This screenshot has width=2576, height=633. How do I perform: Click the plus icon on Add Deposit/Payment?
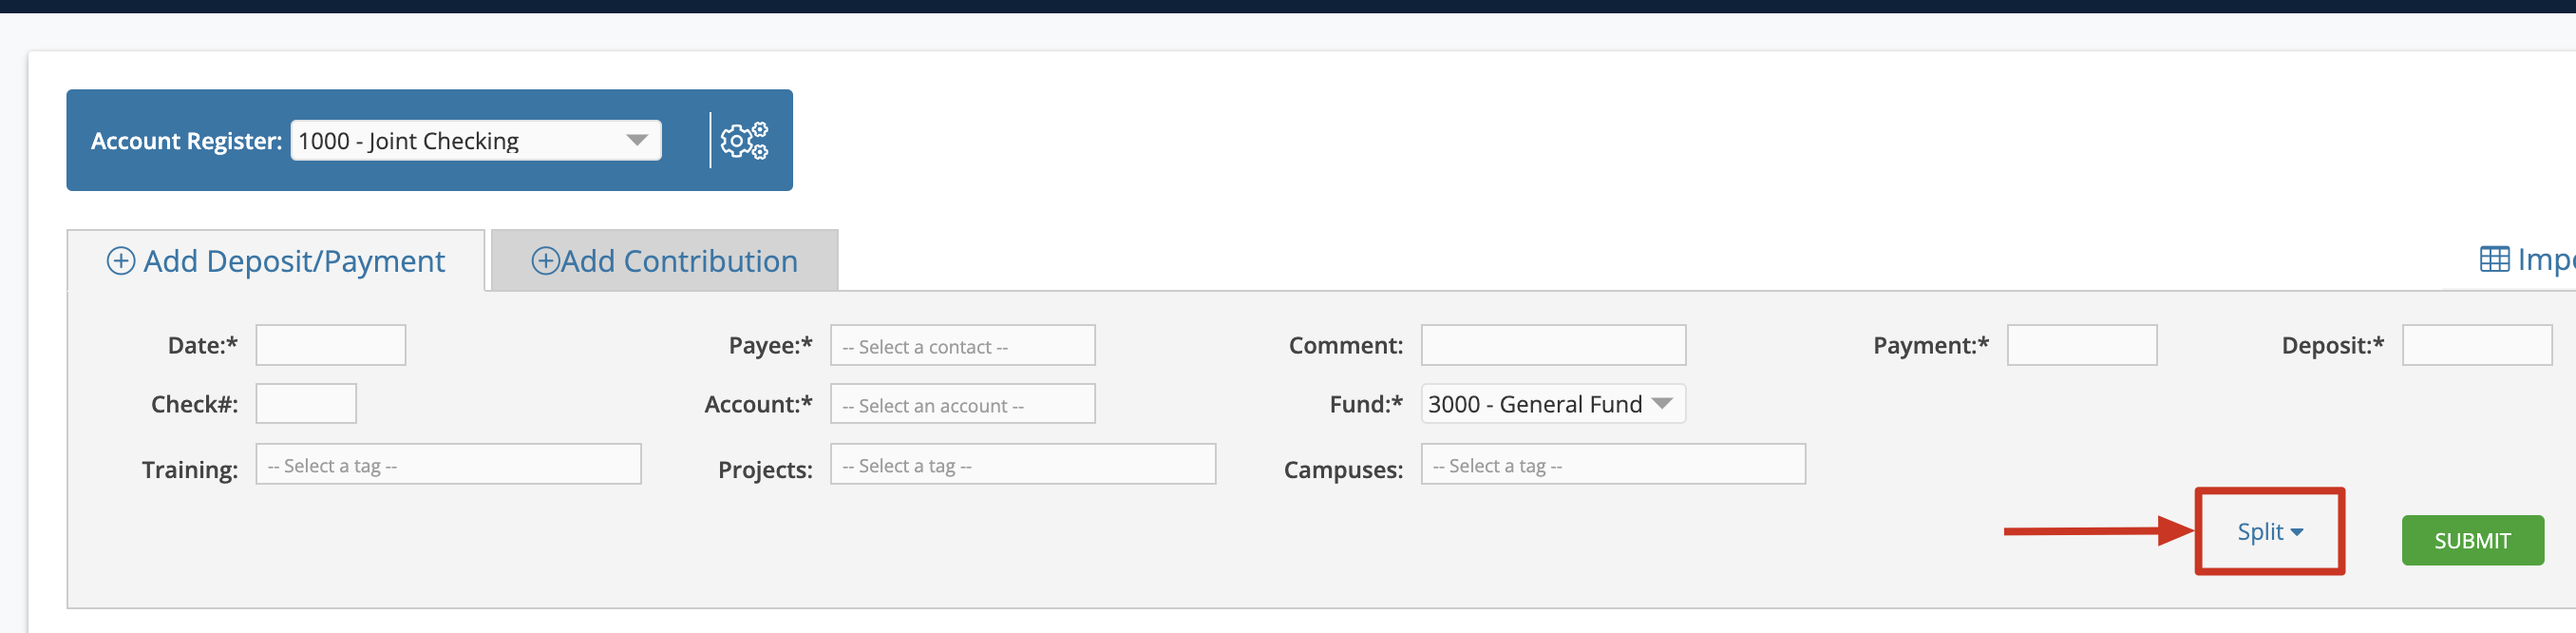[121, 261]
